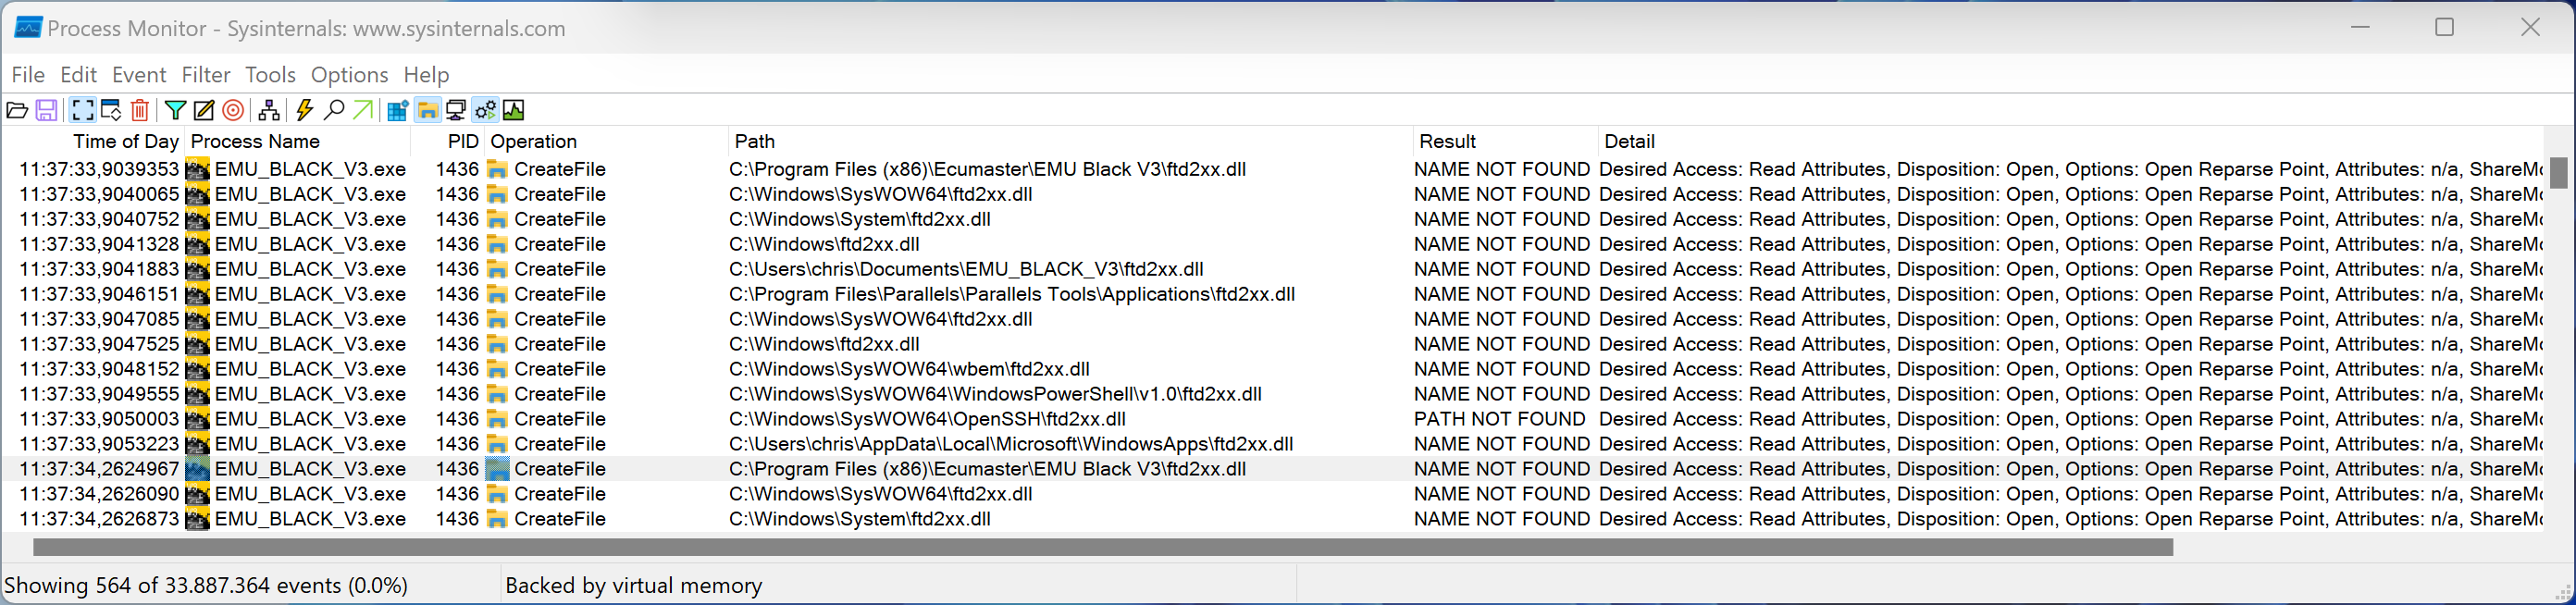Click the green Jump To arrow icon

(x=363, y=110)
